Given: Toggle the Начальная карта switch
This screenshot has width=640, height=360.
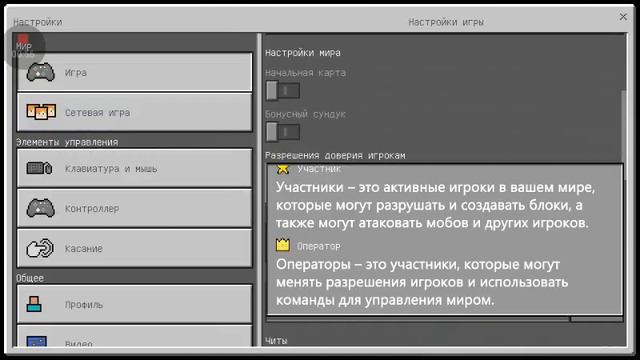Looking at the screenshot, I should pos(283,91).
